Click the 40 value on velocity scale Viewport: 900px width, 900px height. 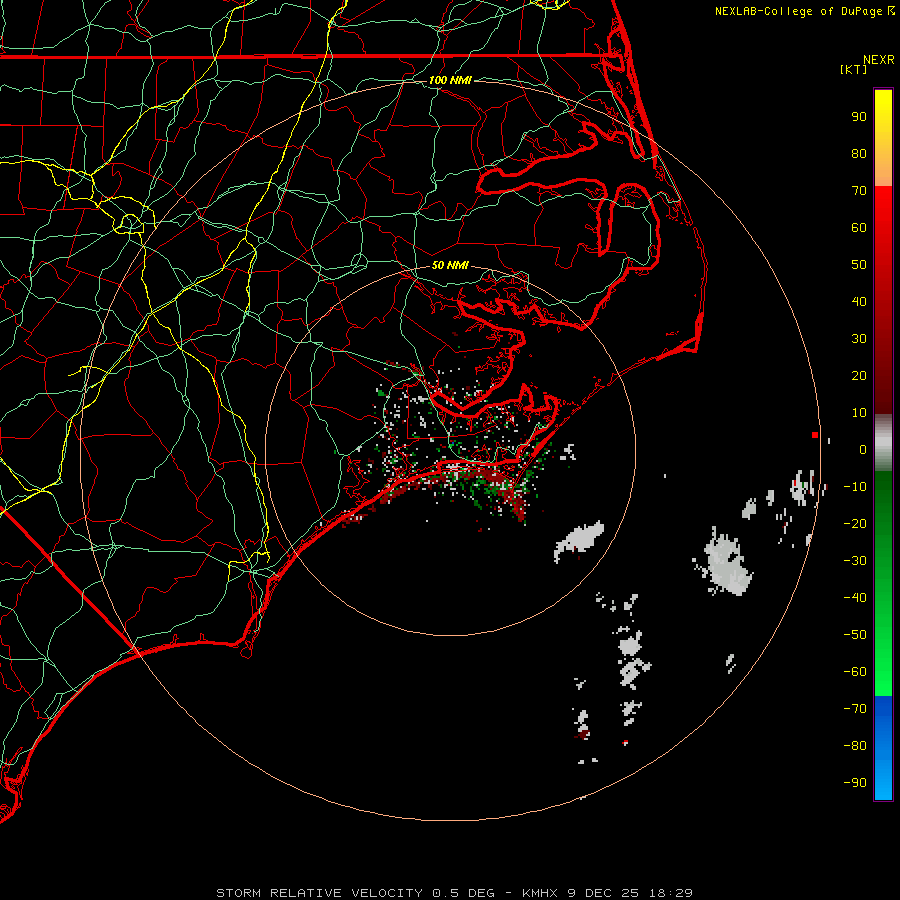click(x=859, y=302)
